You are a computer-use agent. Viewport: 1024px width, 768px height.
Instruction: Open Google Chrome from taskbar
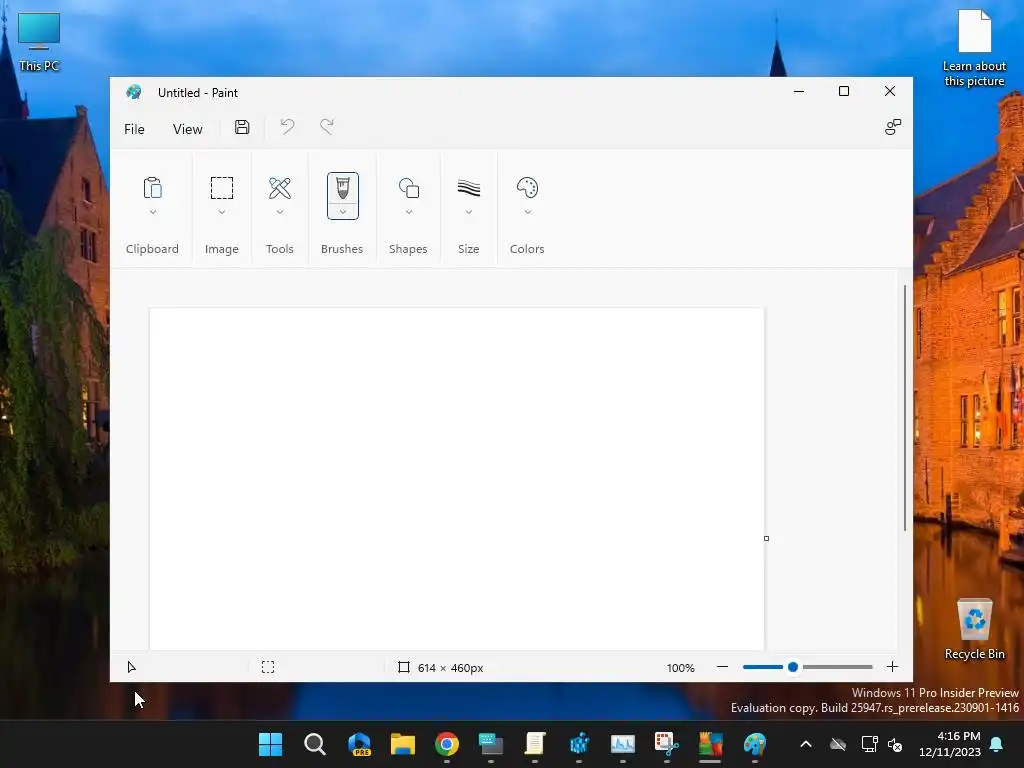click(x=447, y=744)
